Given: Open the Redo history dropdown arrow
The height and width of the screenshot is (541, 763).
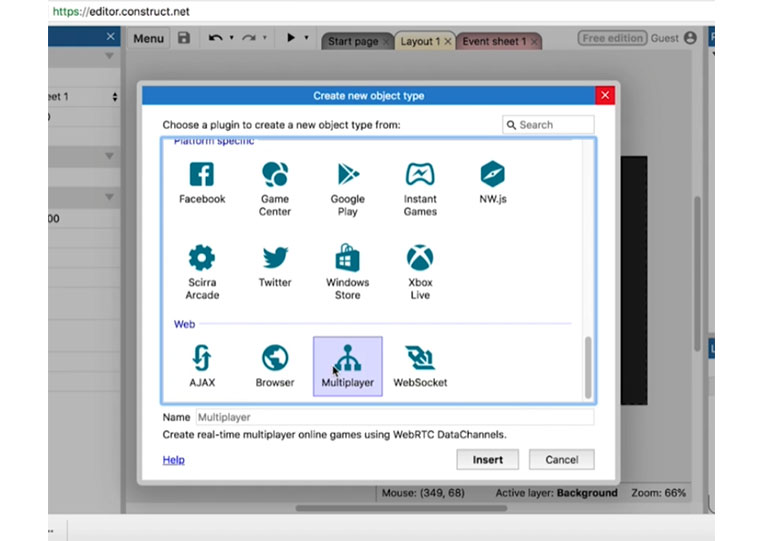Looking at the screenshot, I should [265, 37].
